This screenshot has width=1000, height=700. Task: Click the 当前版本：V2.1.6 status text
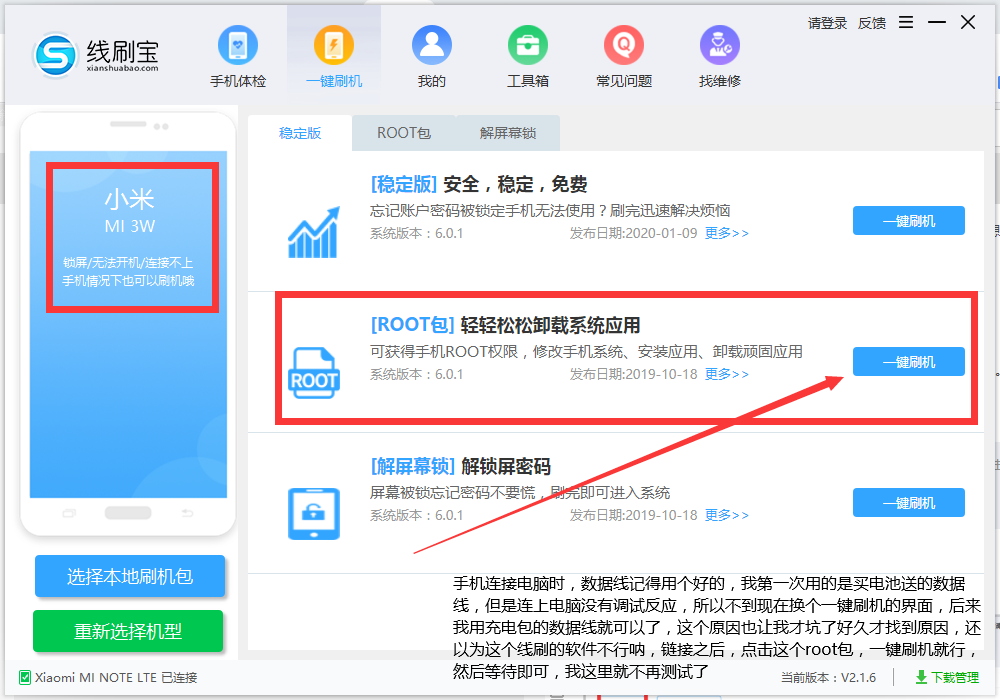pyautogui.click(x=828, y=678)
